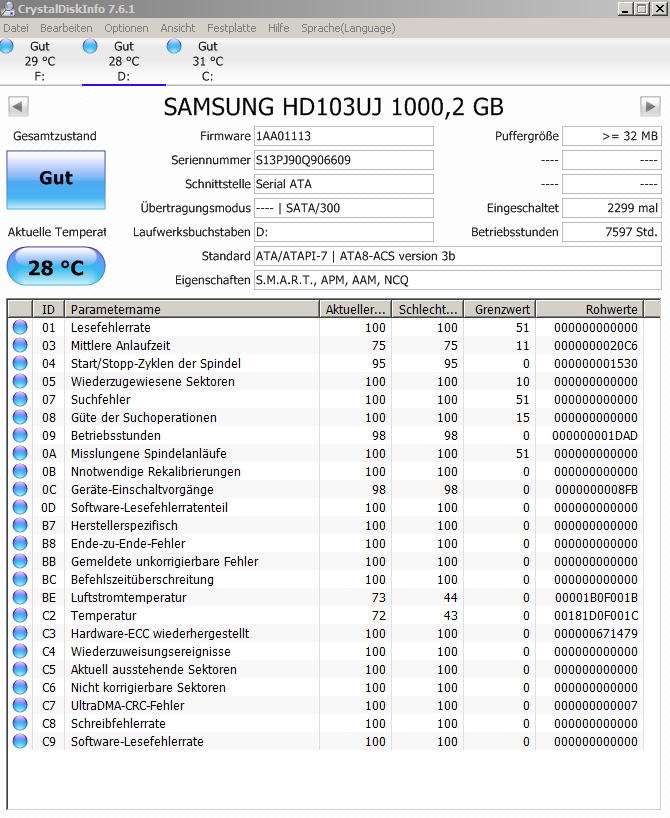The image size is (670, 818).
Task: Select raw value 00181D0F001C
Action: tap(596, 616)
